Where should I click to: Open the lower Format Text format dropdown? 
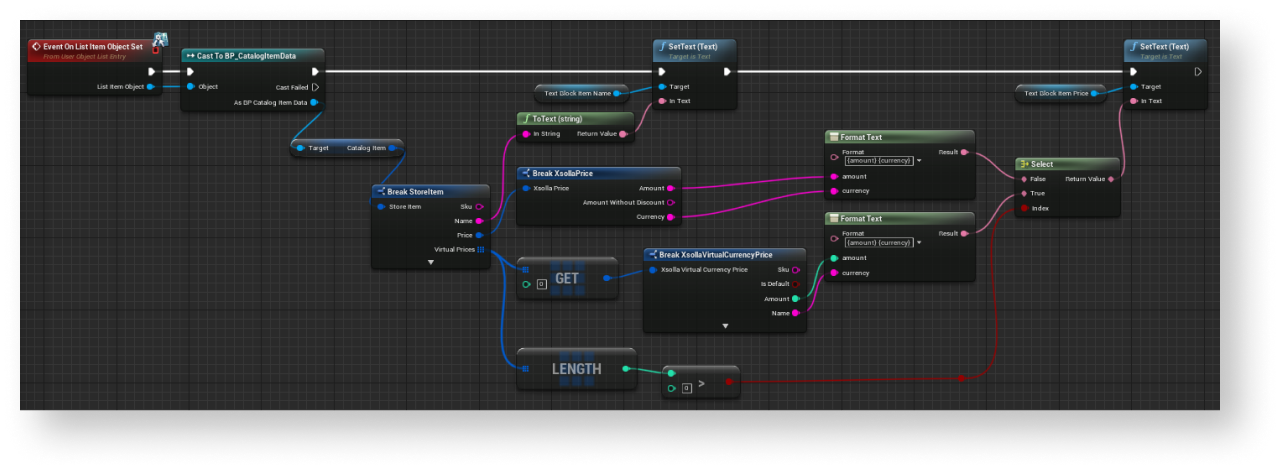click(x=919, y=242)
